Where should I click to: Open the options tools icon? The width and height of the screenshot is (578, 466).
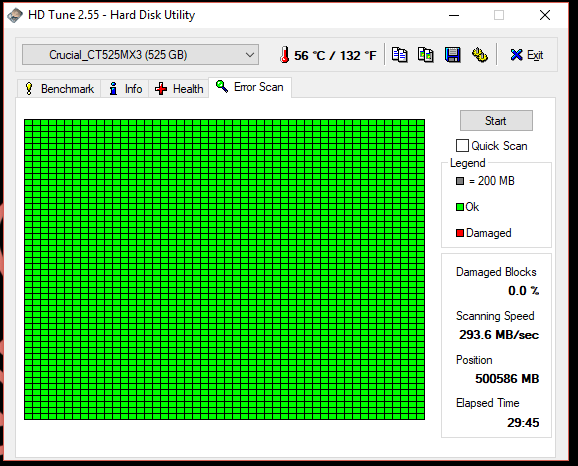[x=480, y=55]
